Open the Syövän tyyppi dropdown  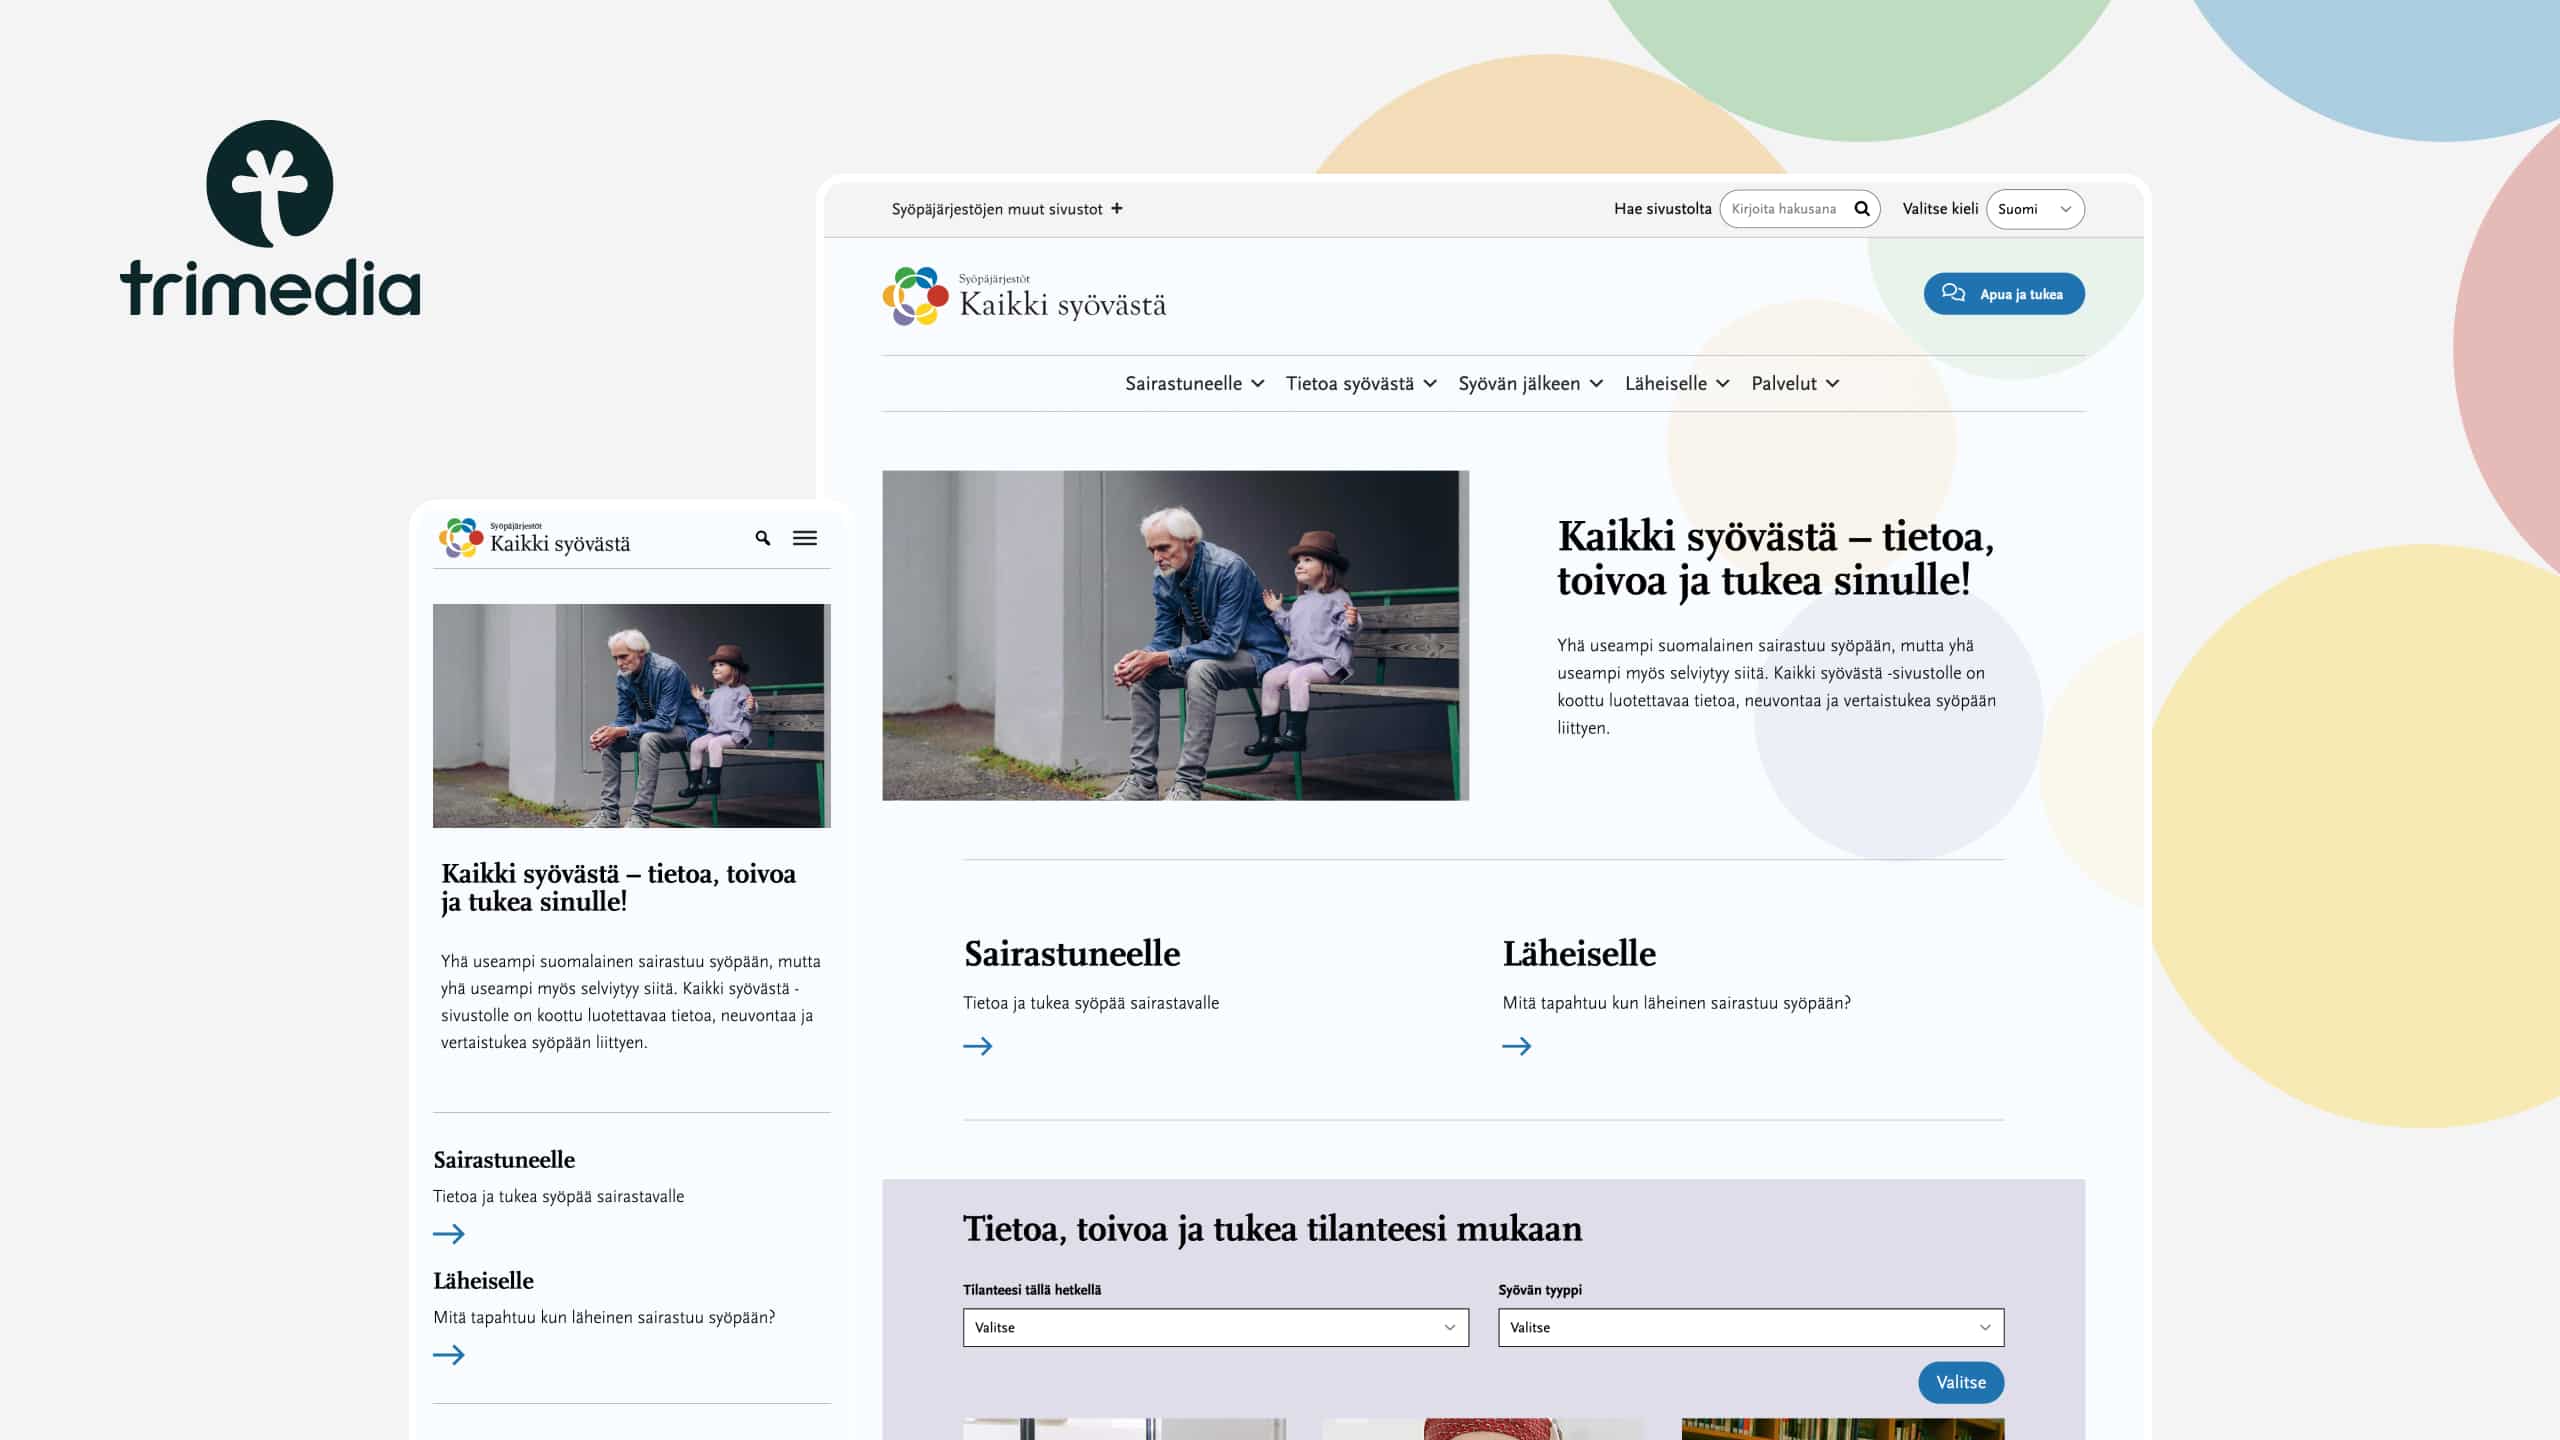click(x=1751, y=1327)
